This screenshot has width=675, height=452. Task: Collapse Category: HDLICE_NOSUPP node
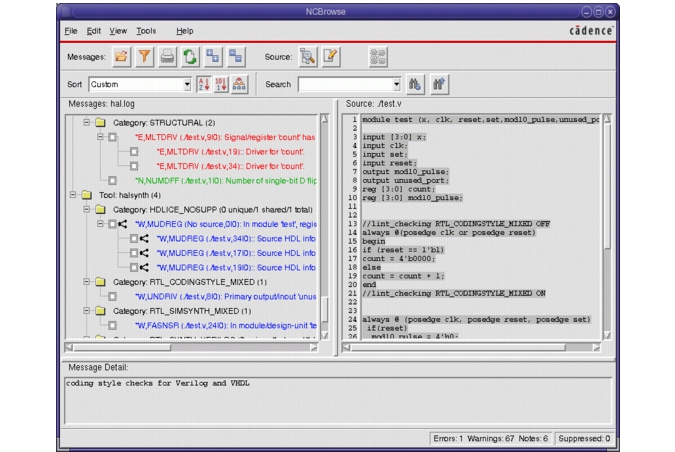87,210
